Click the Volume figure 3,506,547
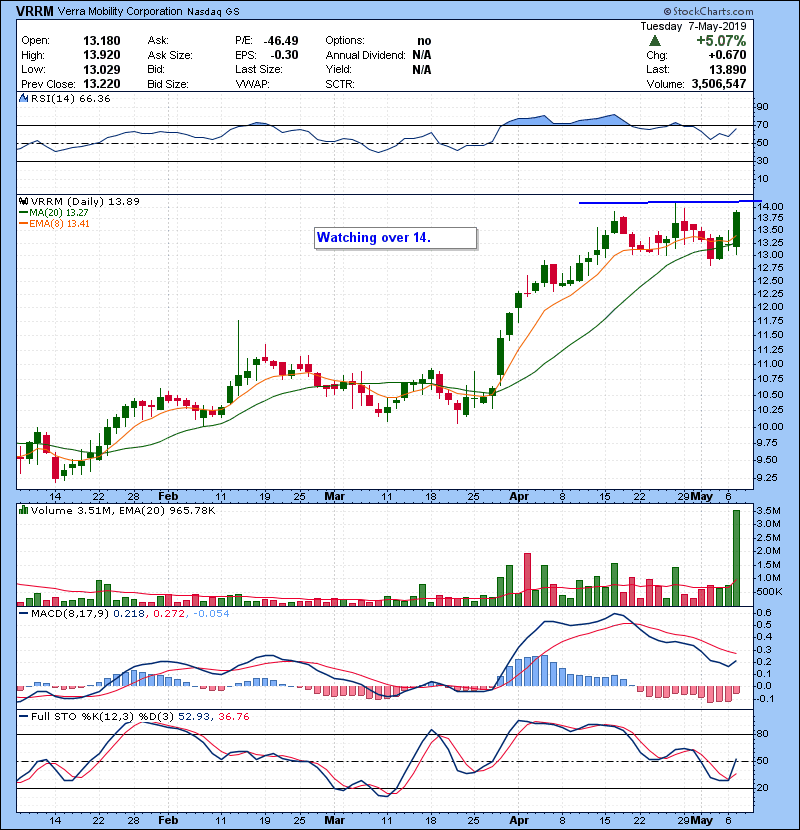 pos(718,84)
